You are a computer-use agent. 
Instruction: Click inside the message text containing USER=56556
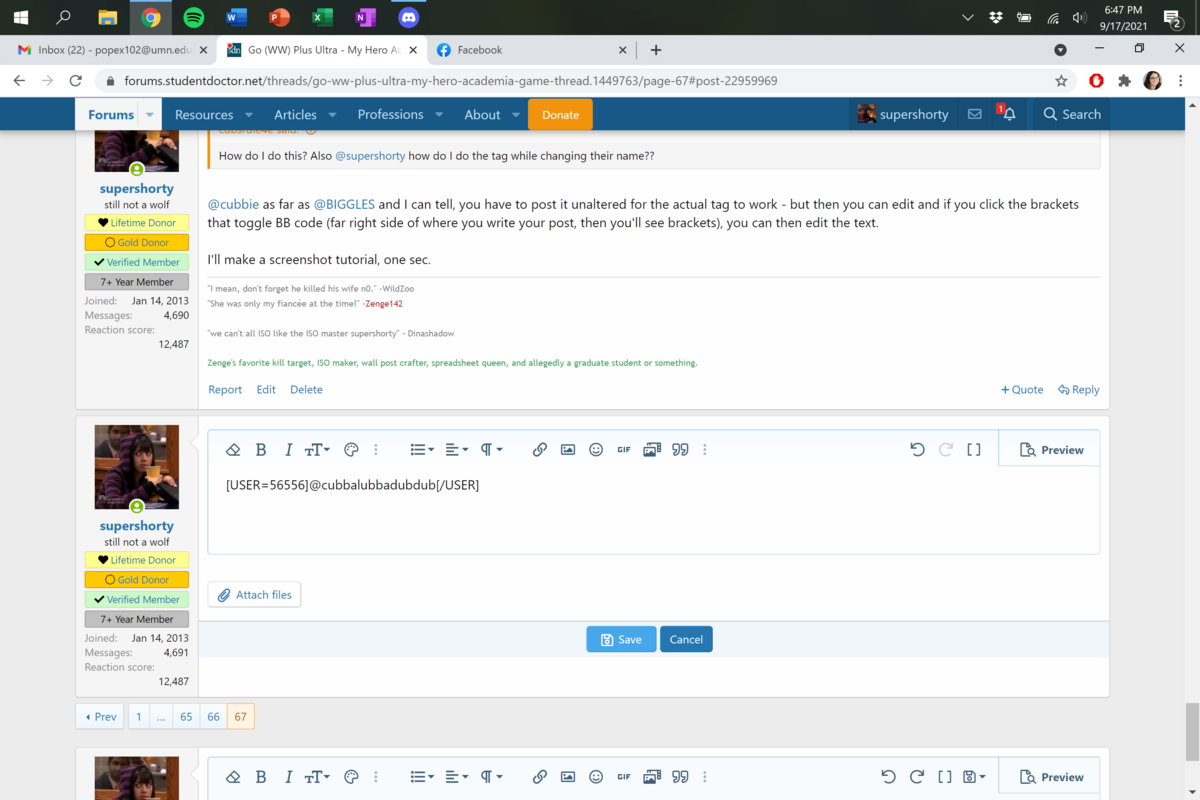pyautogui.click(x=353, y=486)
